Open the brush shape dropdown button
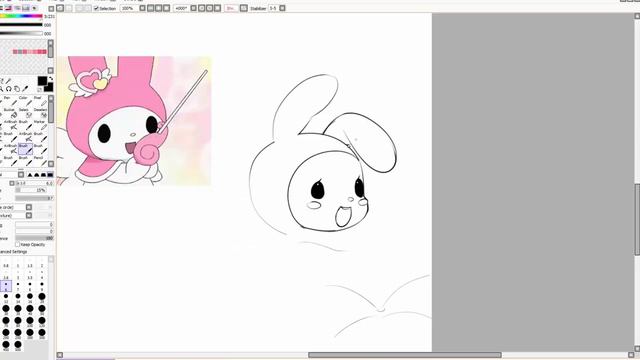The image size is (640, 360). [29, 207]
